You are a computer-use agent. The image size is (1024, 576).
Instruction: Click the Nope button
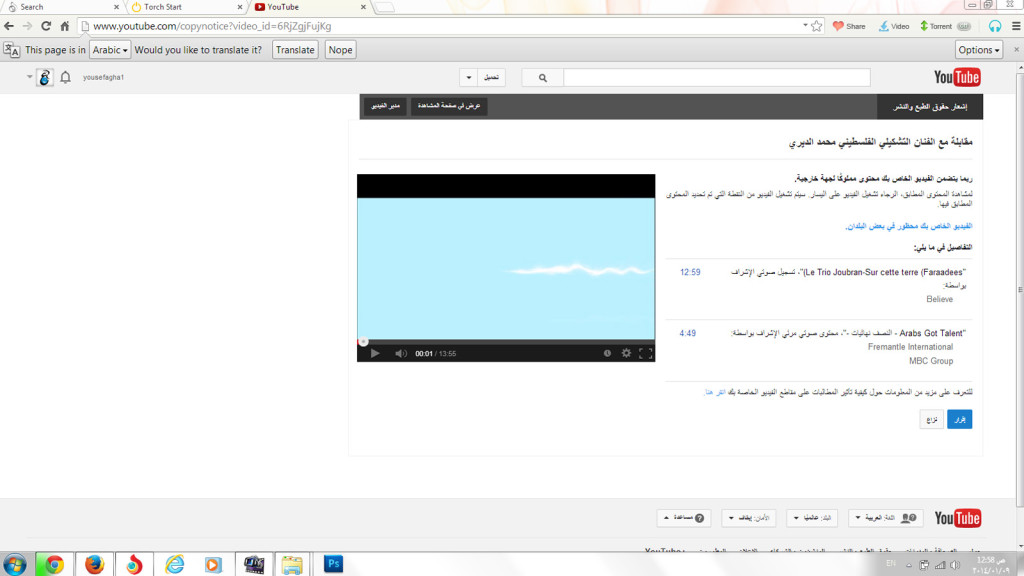(x=340, y=50)
